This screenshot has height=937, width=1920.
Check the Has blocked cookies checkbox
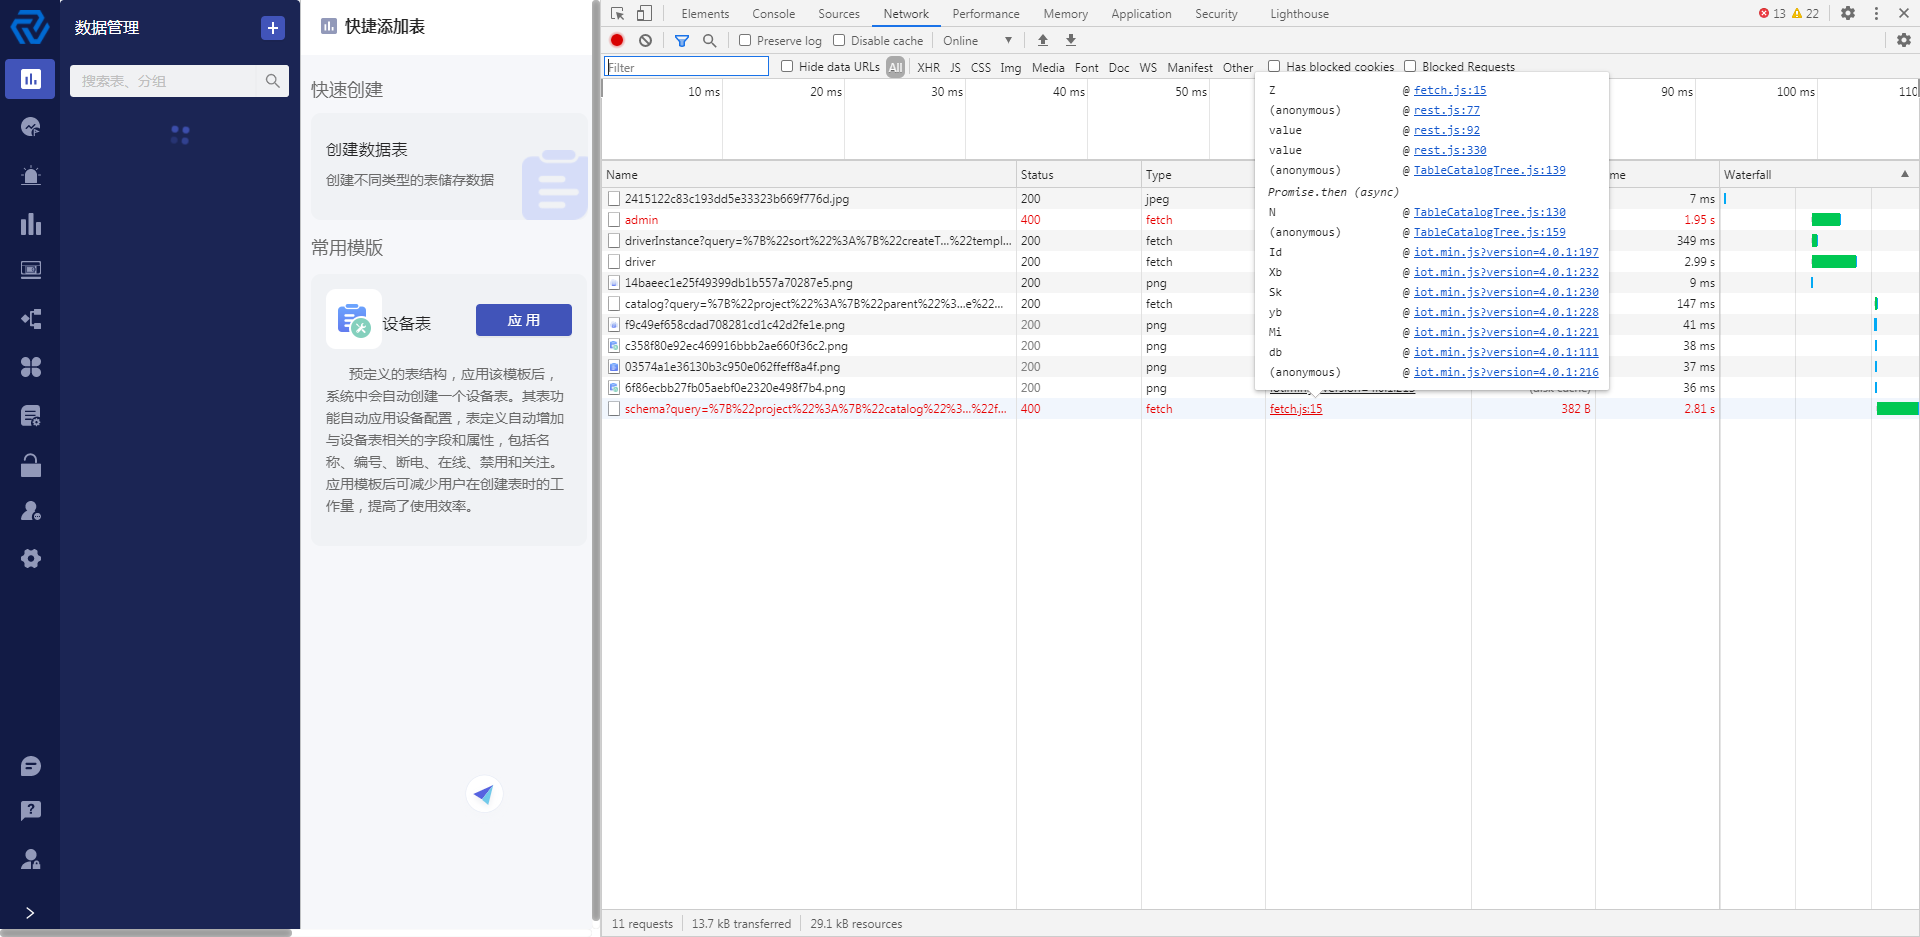coord(1274,66)
